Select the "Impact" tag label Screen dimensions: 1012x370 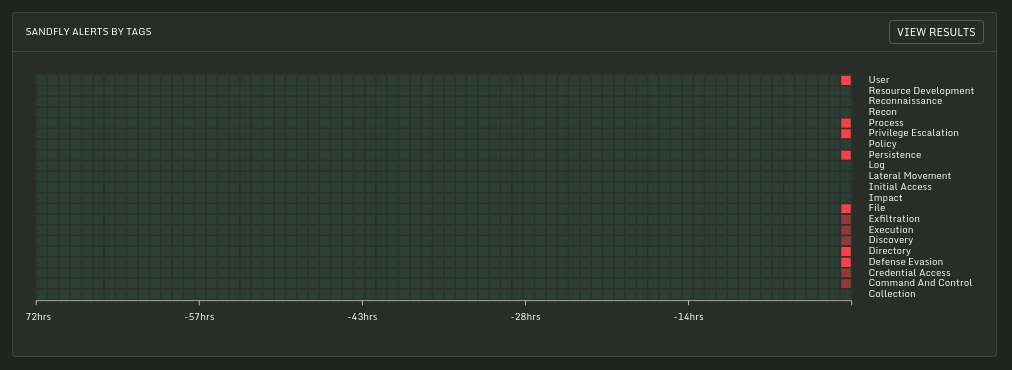pos(885,198)
